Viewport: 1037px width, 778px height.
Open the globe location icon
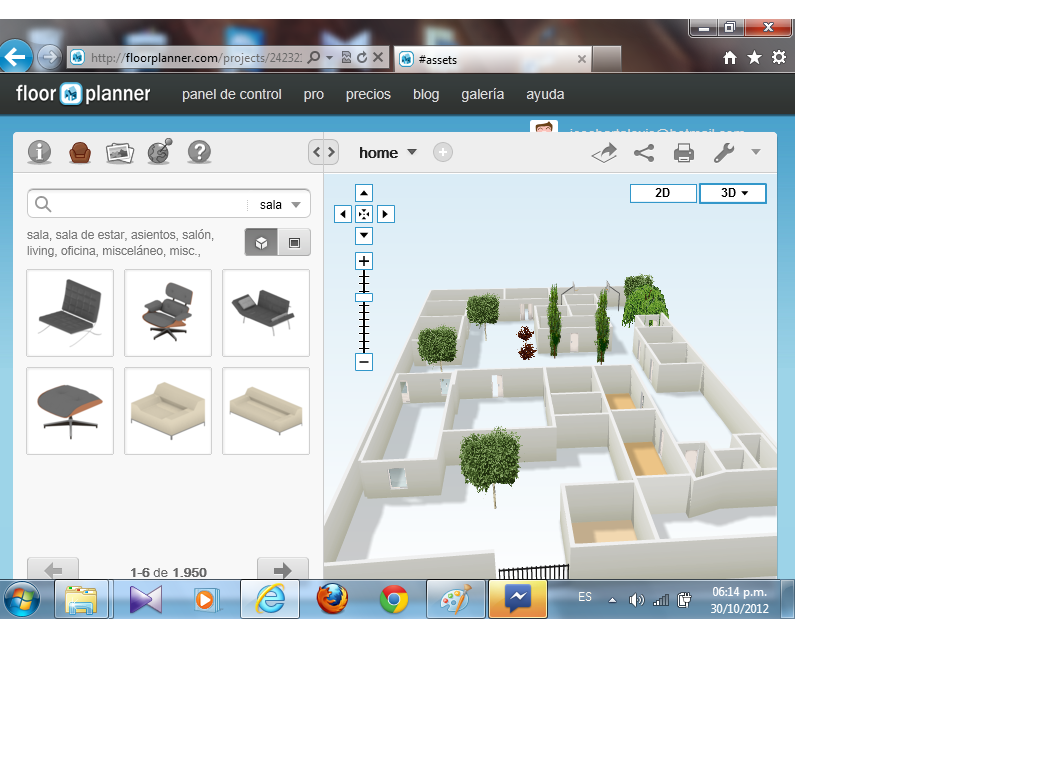pyautogui.click(x=159, y=151)
